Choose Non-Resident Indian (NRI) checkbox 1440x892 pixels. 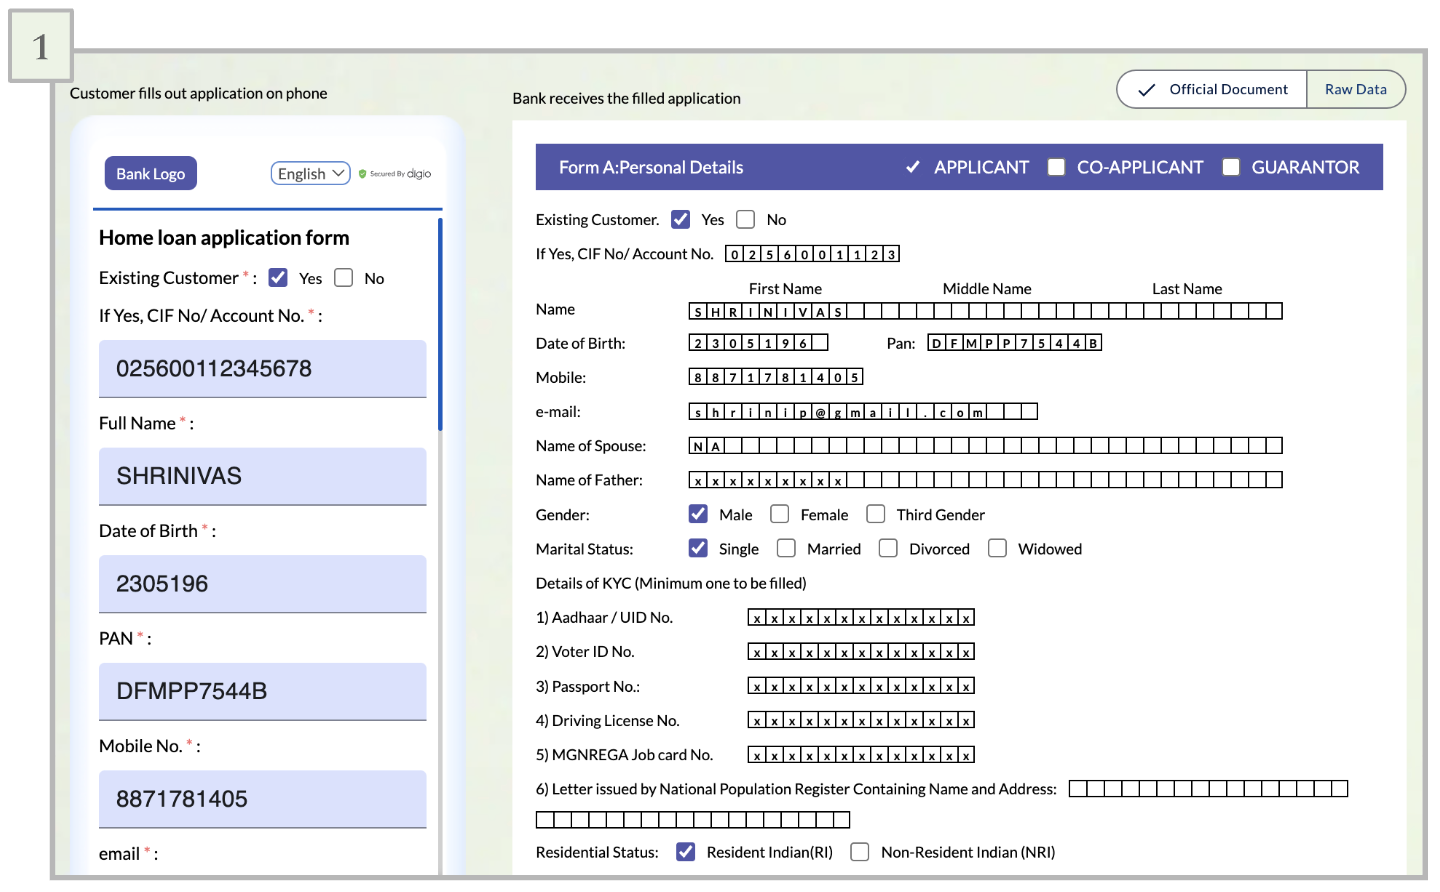860,852
